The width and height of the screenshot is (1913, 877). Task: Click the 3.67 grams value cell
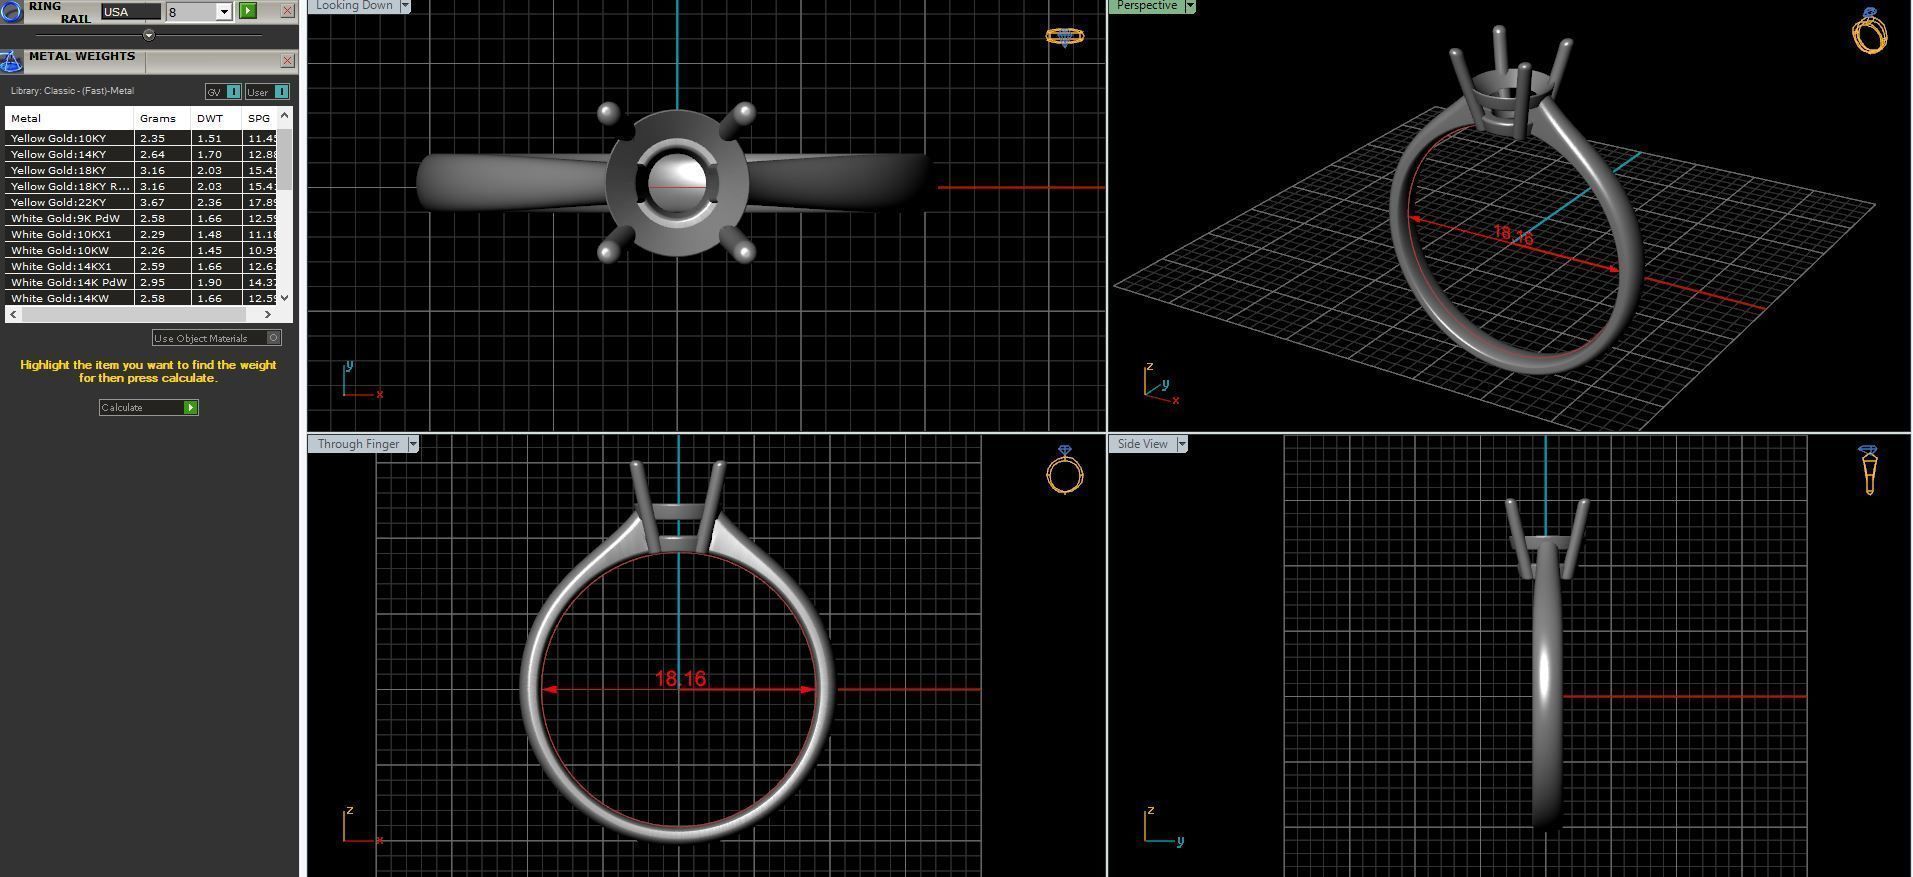(162, 202)
